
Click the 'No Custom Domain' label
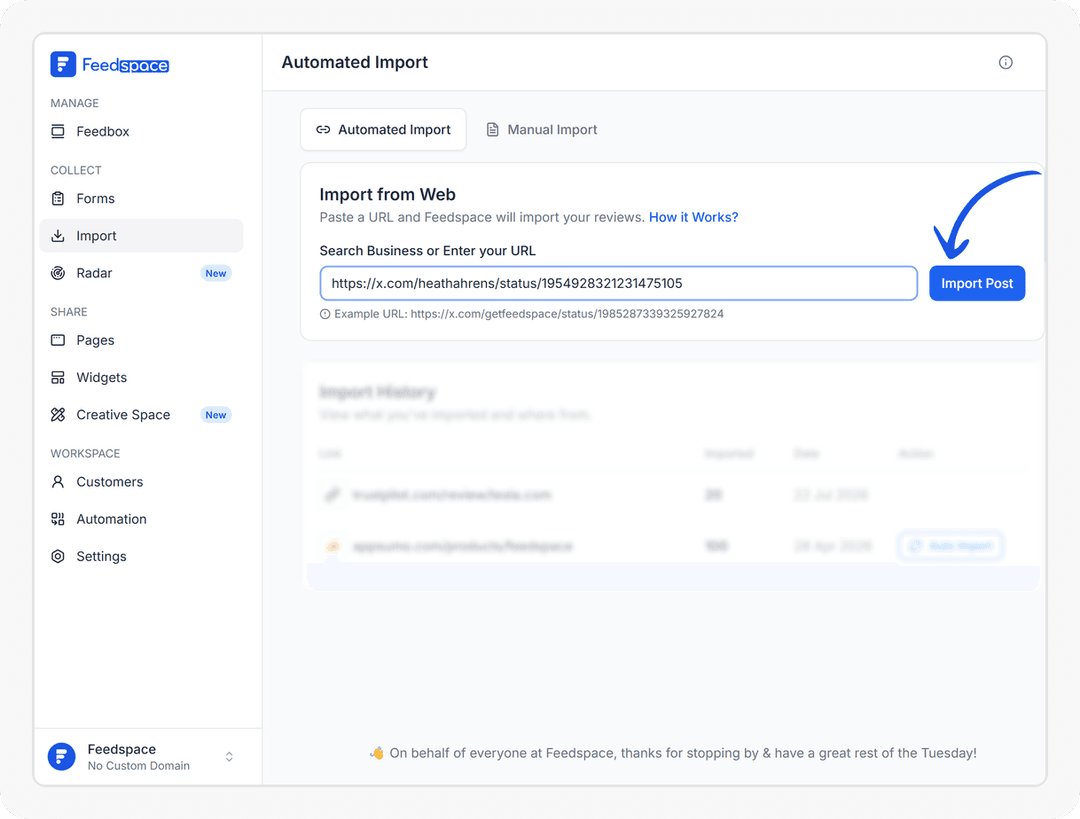(138, 766)
